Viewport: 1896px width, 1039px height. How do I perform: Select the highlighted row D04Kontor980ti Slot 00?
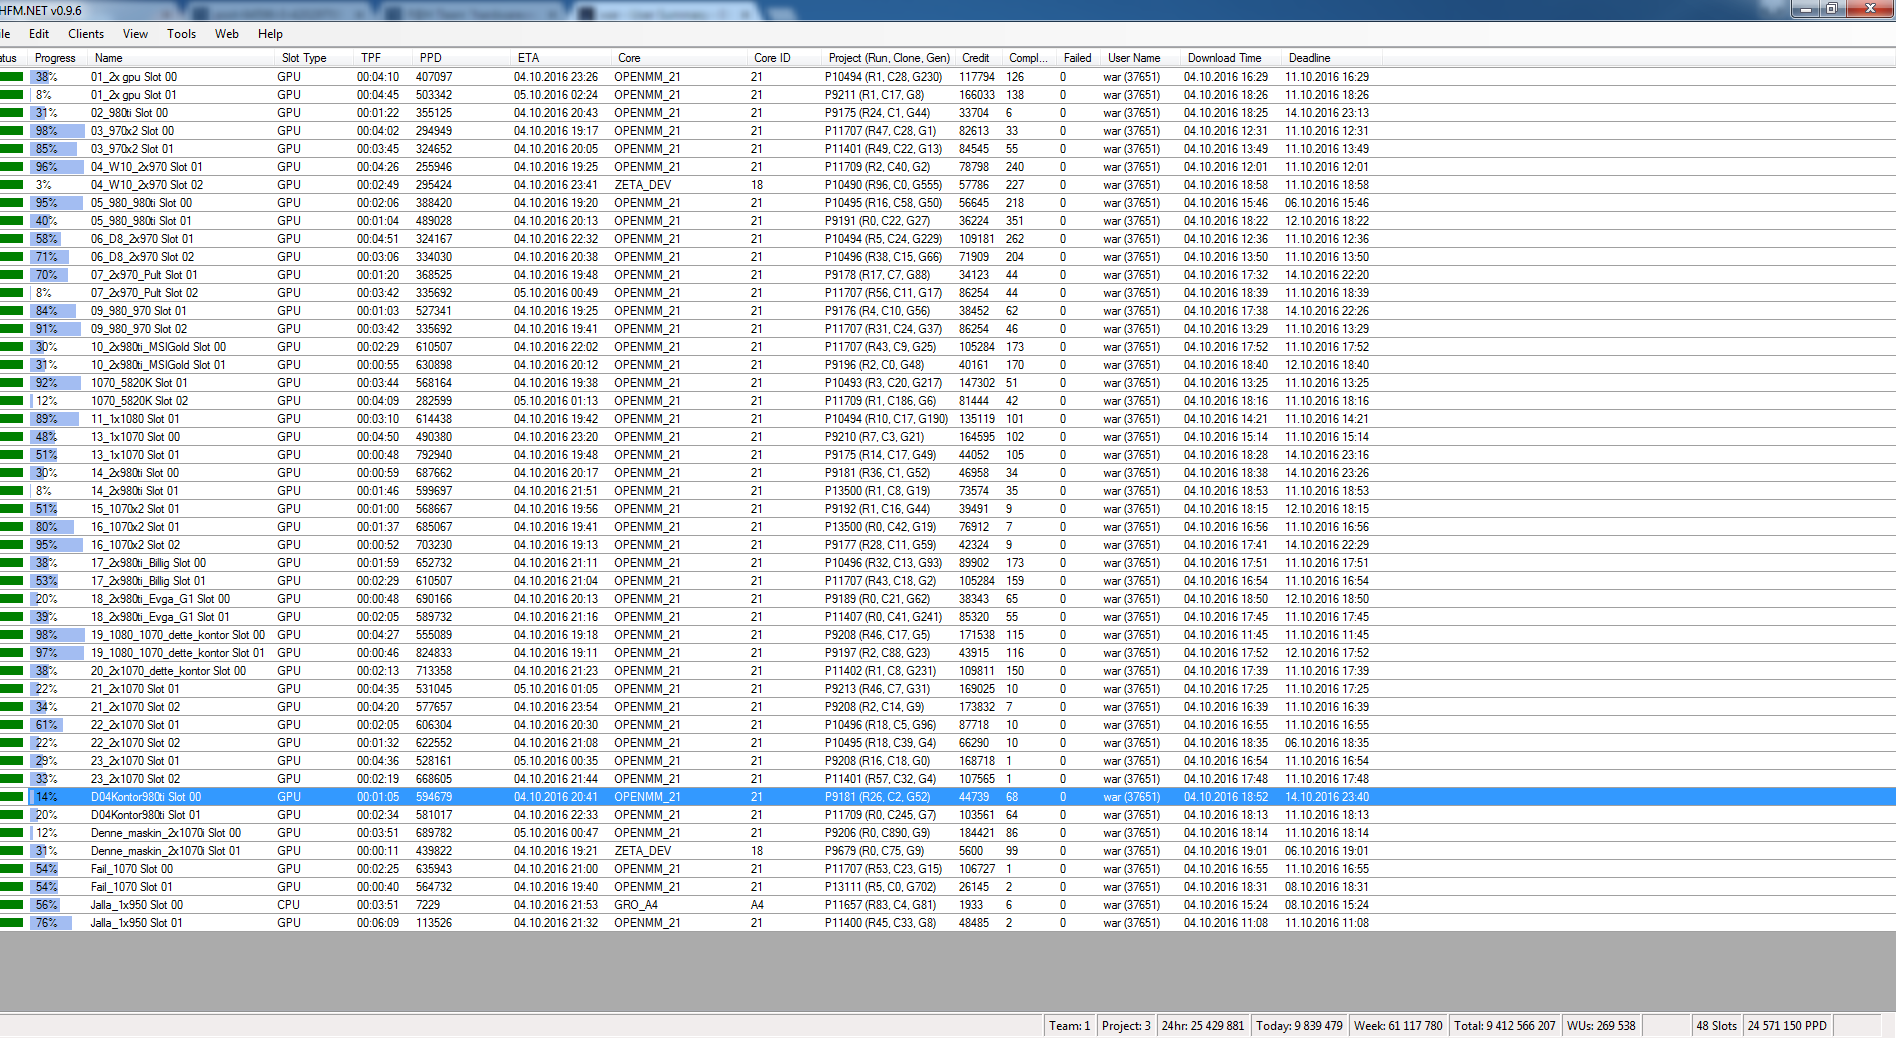948,797
